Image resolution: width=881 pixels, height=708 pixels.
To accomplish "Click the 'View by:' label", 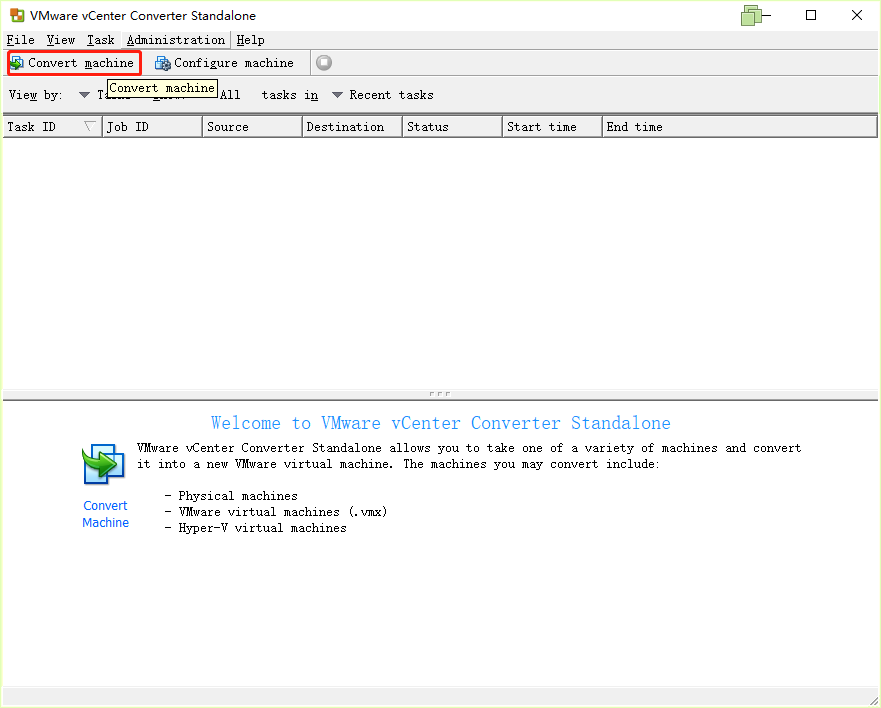I will 35,95.
